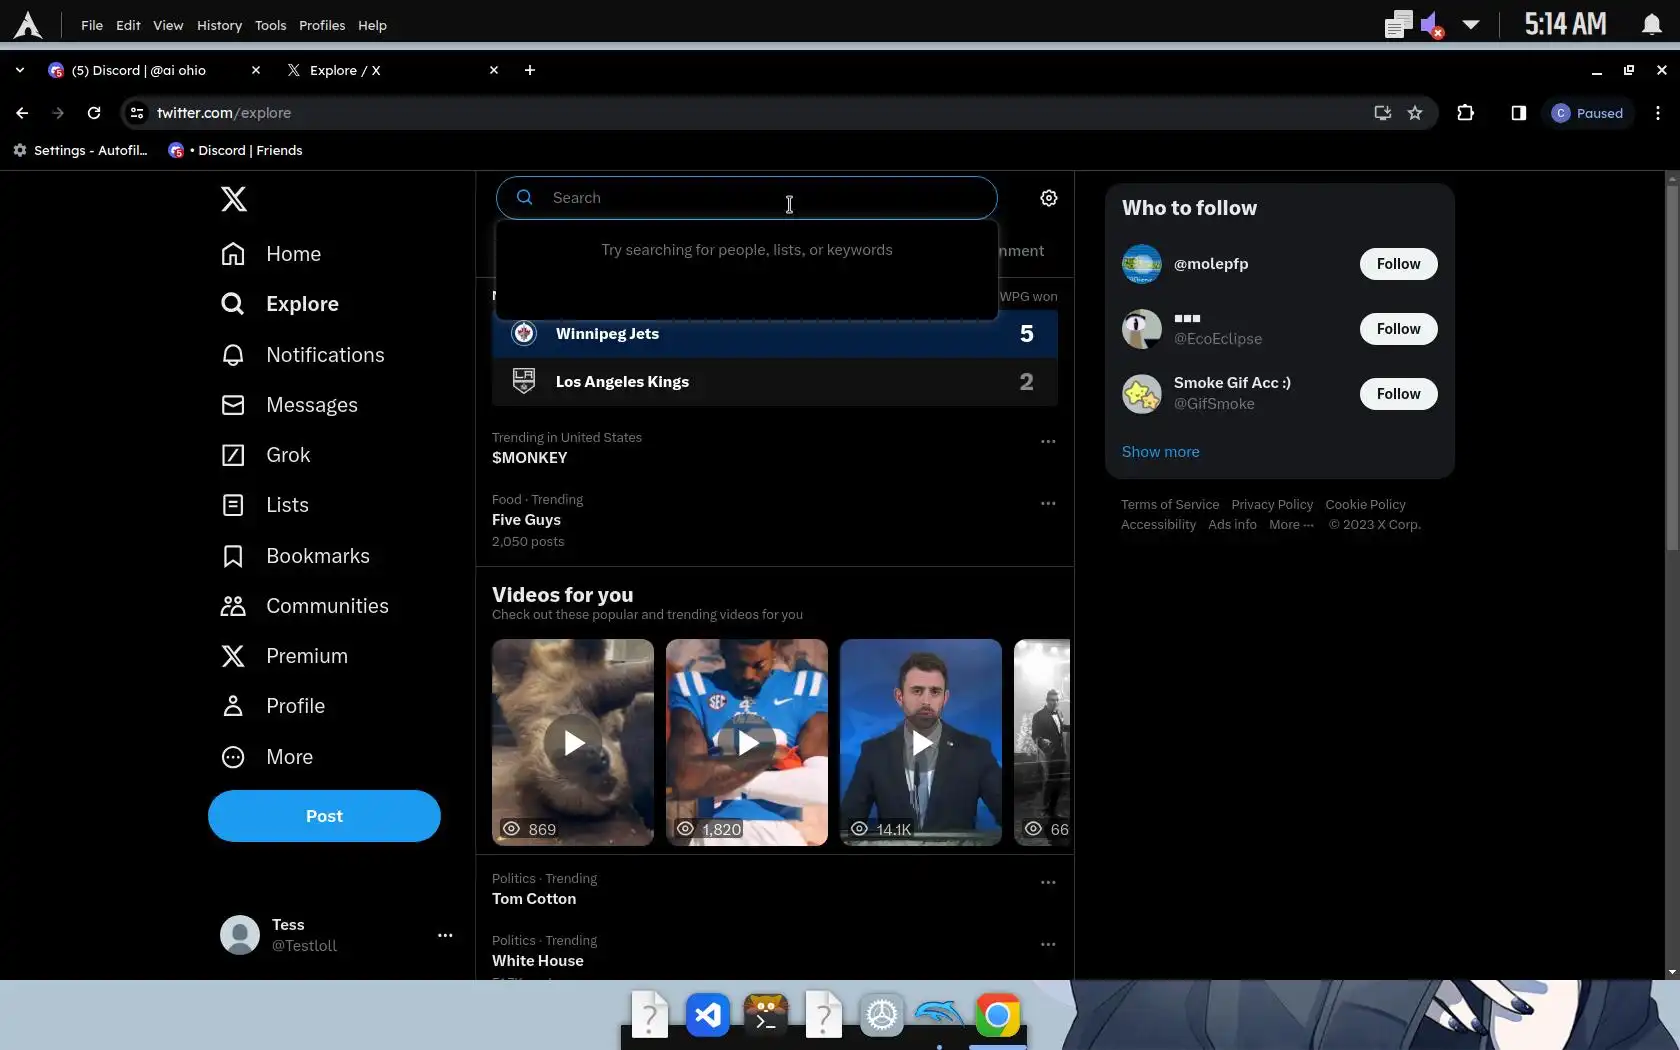Open terminal app in dock
1680x1050 pixels.
click(766, 1016)
